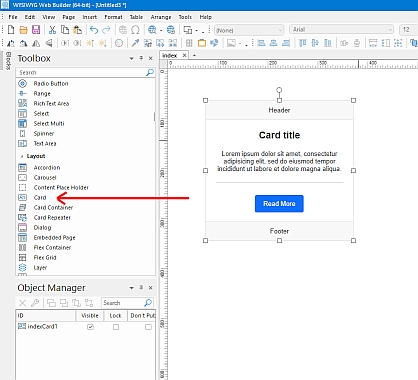The image size is (418, 380).
Task: Align selected objects to the left
Action: (x=261, y=43)
